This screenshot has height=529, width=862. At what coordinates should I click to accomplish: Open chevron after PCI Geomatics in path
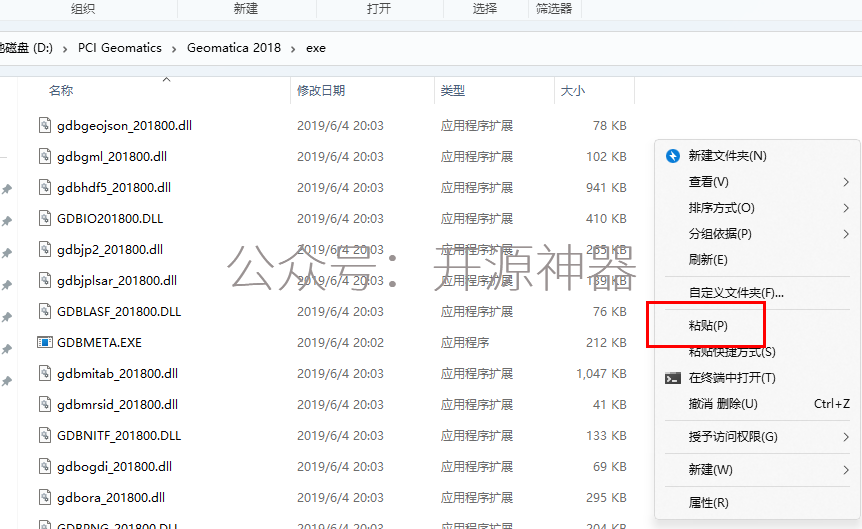174,49
